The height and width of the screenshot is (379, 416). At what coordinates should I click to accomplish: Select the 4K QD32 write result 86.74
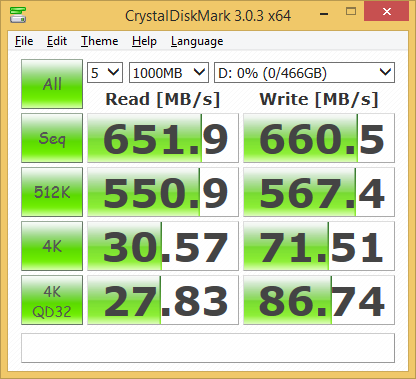319,300
